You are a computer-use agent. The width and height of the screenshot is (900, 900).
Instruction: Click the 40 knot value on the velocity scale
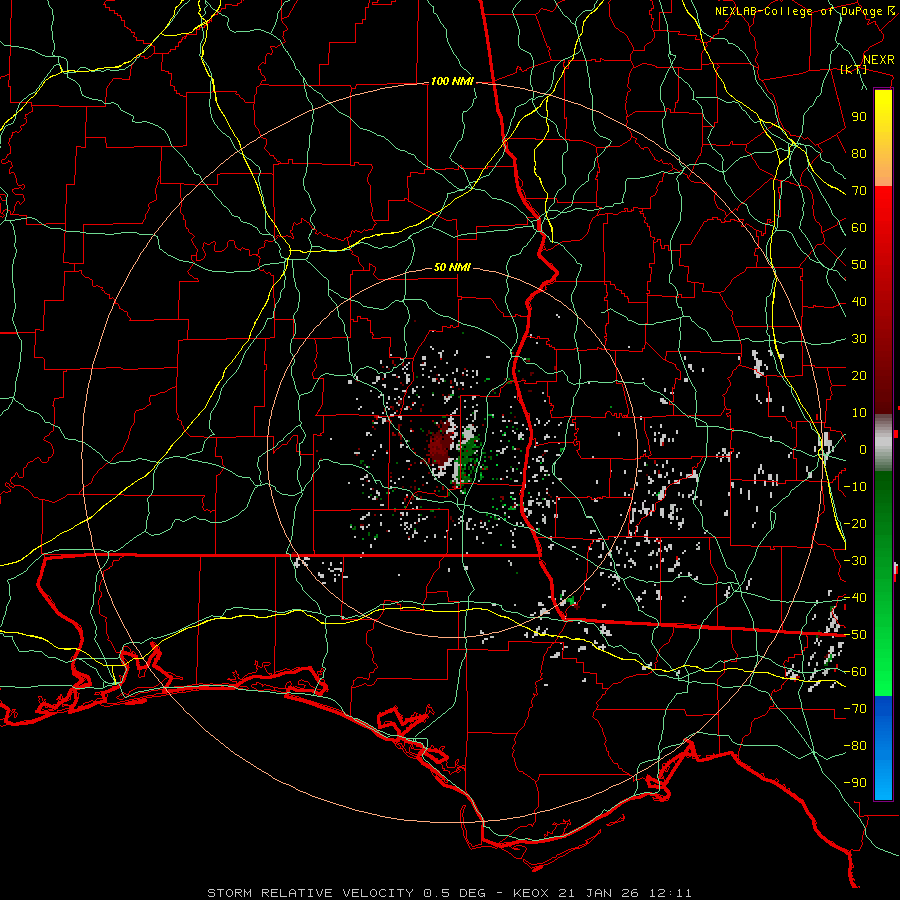click(x=859, y=302)
